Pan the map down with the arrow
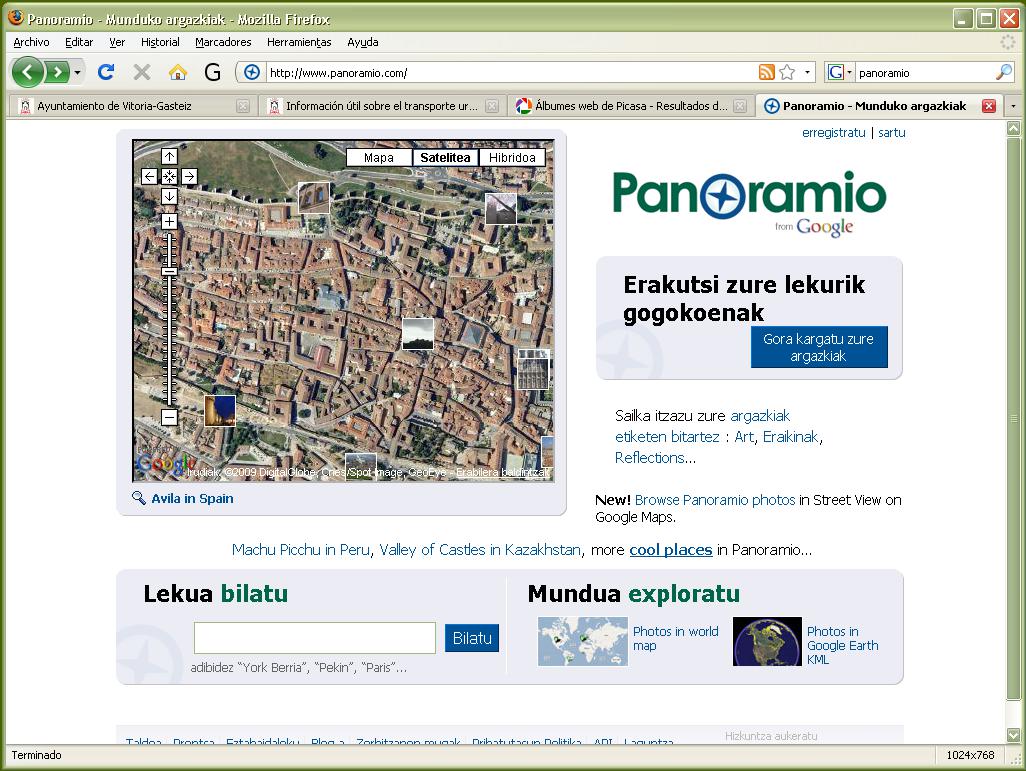The image size is (1026, 771). coord(169,196)
